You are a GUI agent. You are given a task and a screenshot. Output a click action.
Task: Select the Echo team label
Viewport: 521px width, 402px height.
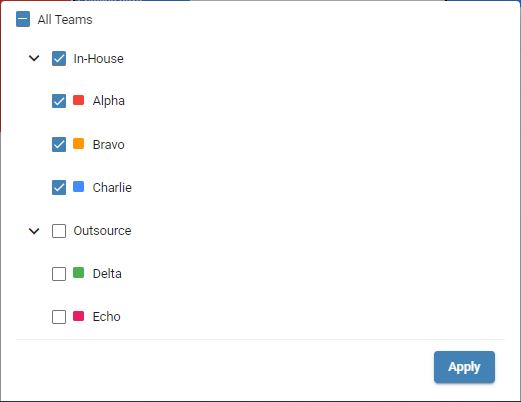(x=106, y=317)
